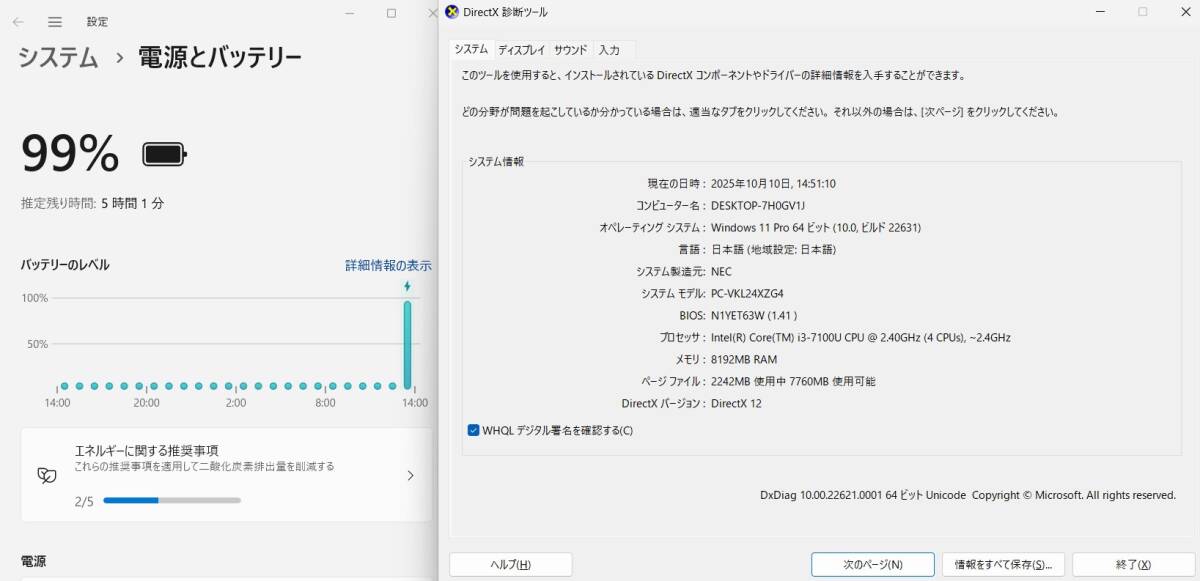Image resolution: width=1200 pixels, height=581 pixels.
Task: Open 詳細情報の表示 link
Action: (390, 265)
